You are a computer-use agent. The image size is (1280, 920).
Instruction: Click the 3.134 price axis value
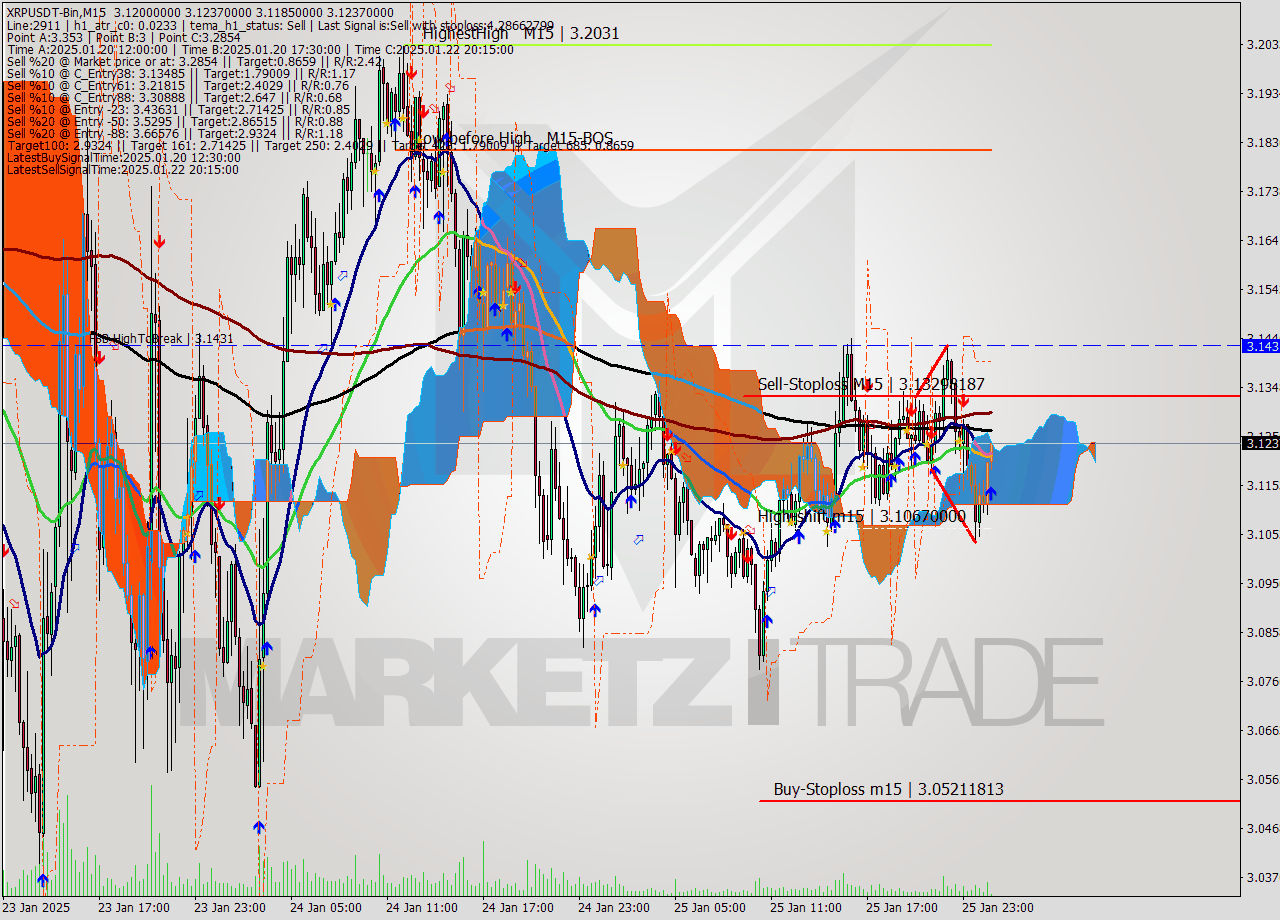tap(1262, 387)
